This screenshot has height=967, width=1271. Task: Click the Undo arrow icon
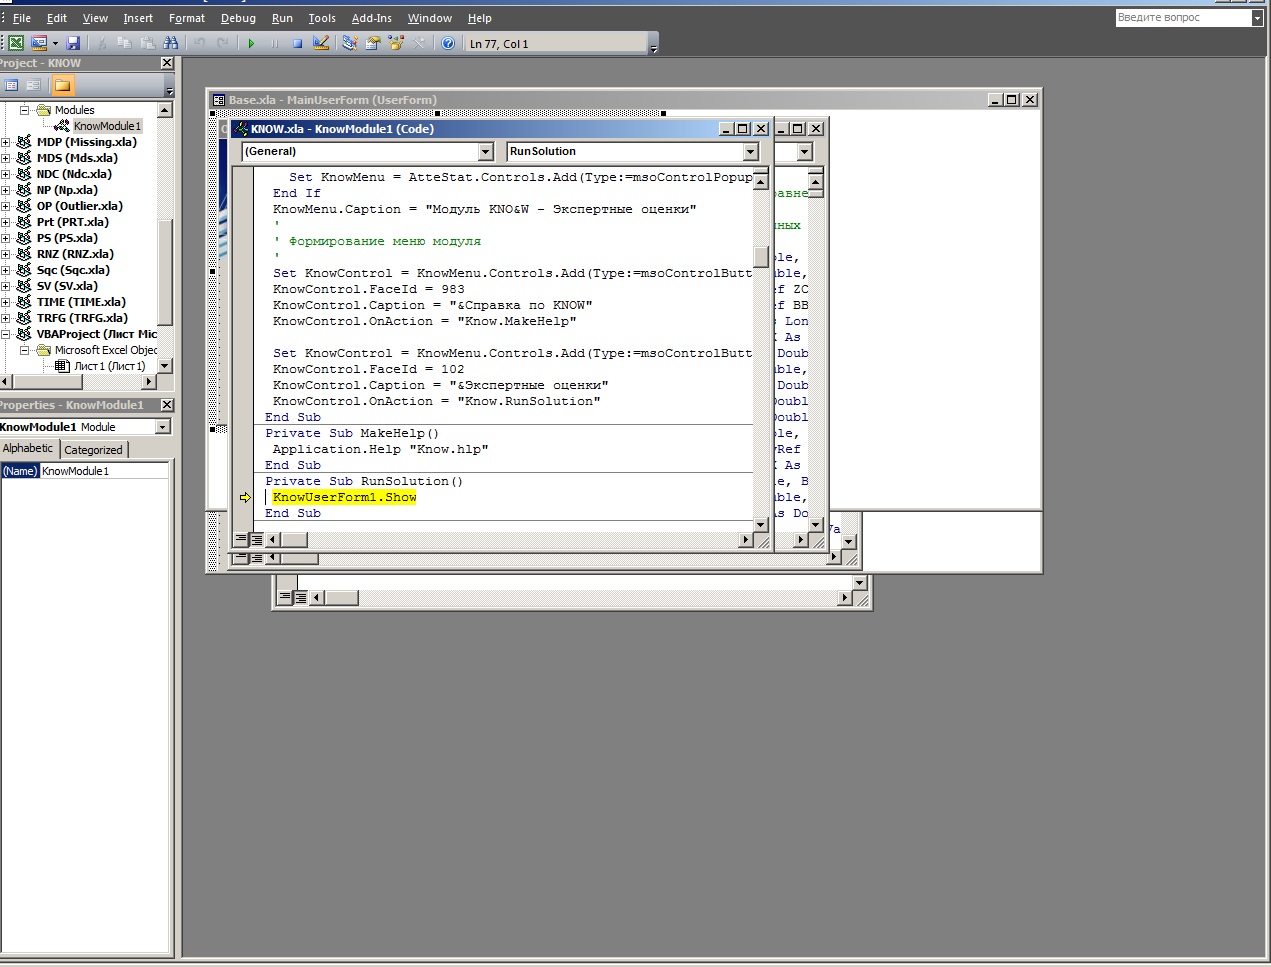pyautogui.click(x=199, y=43)
